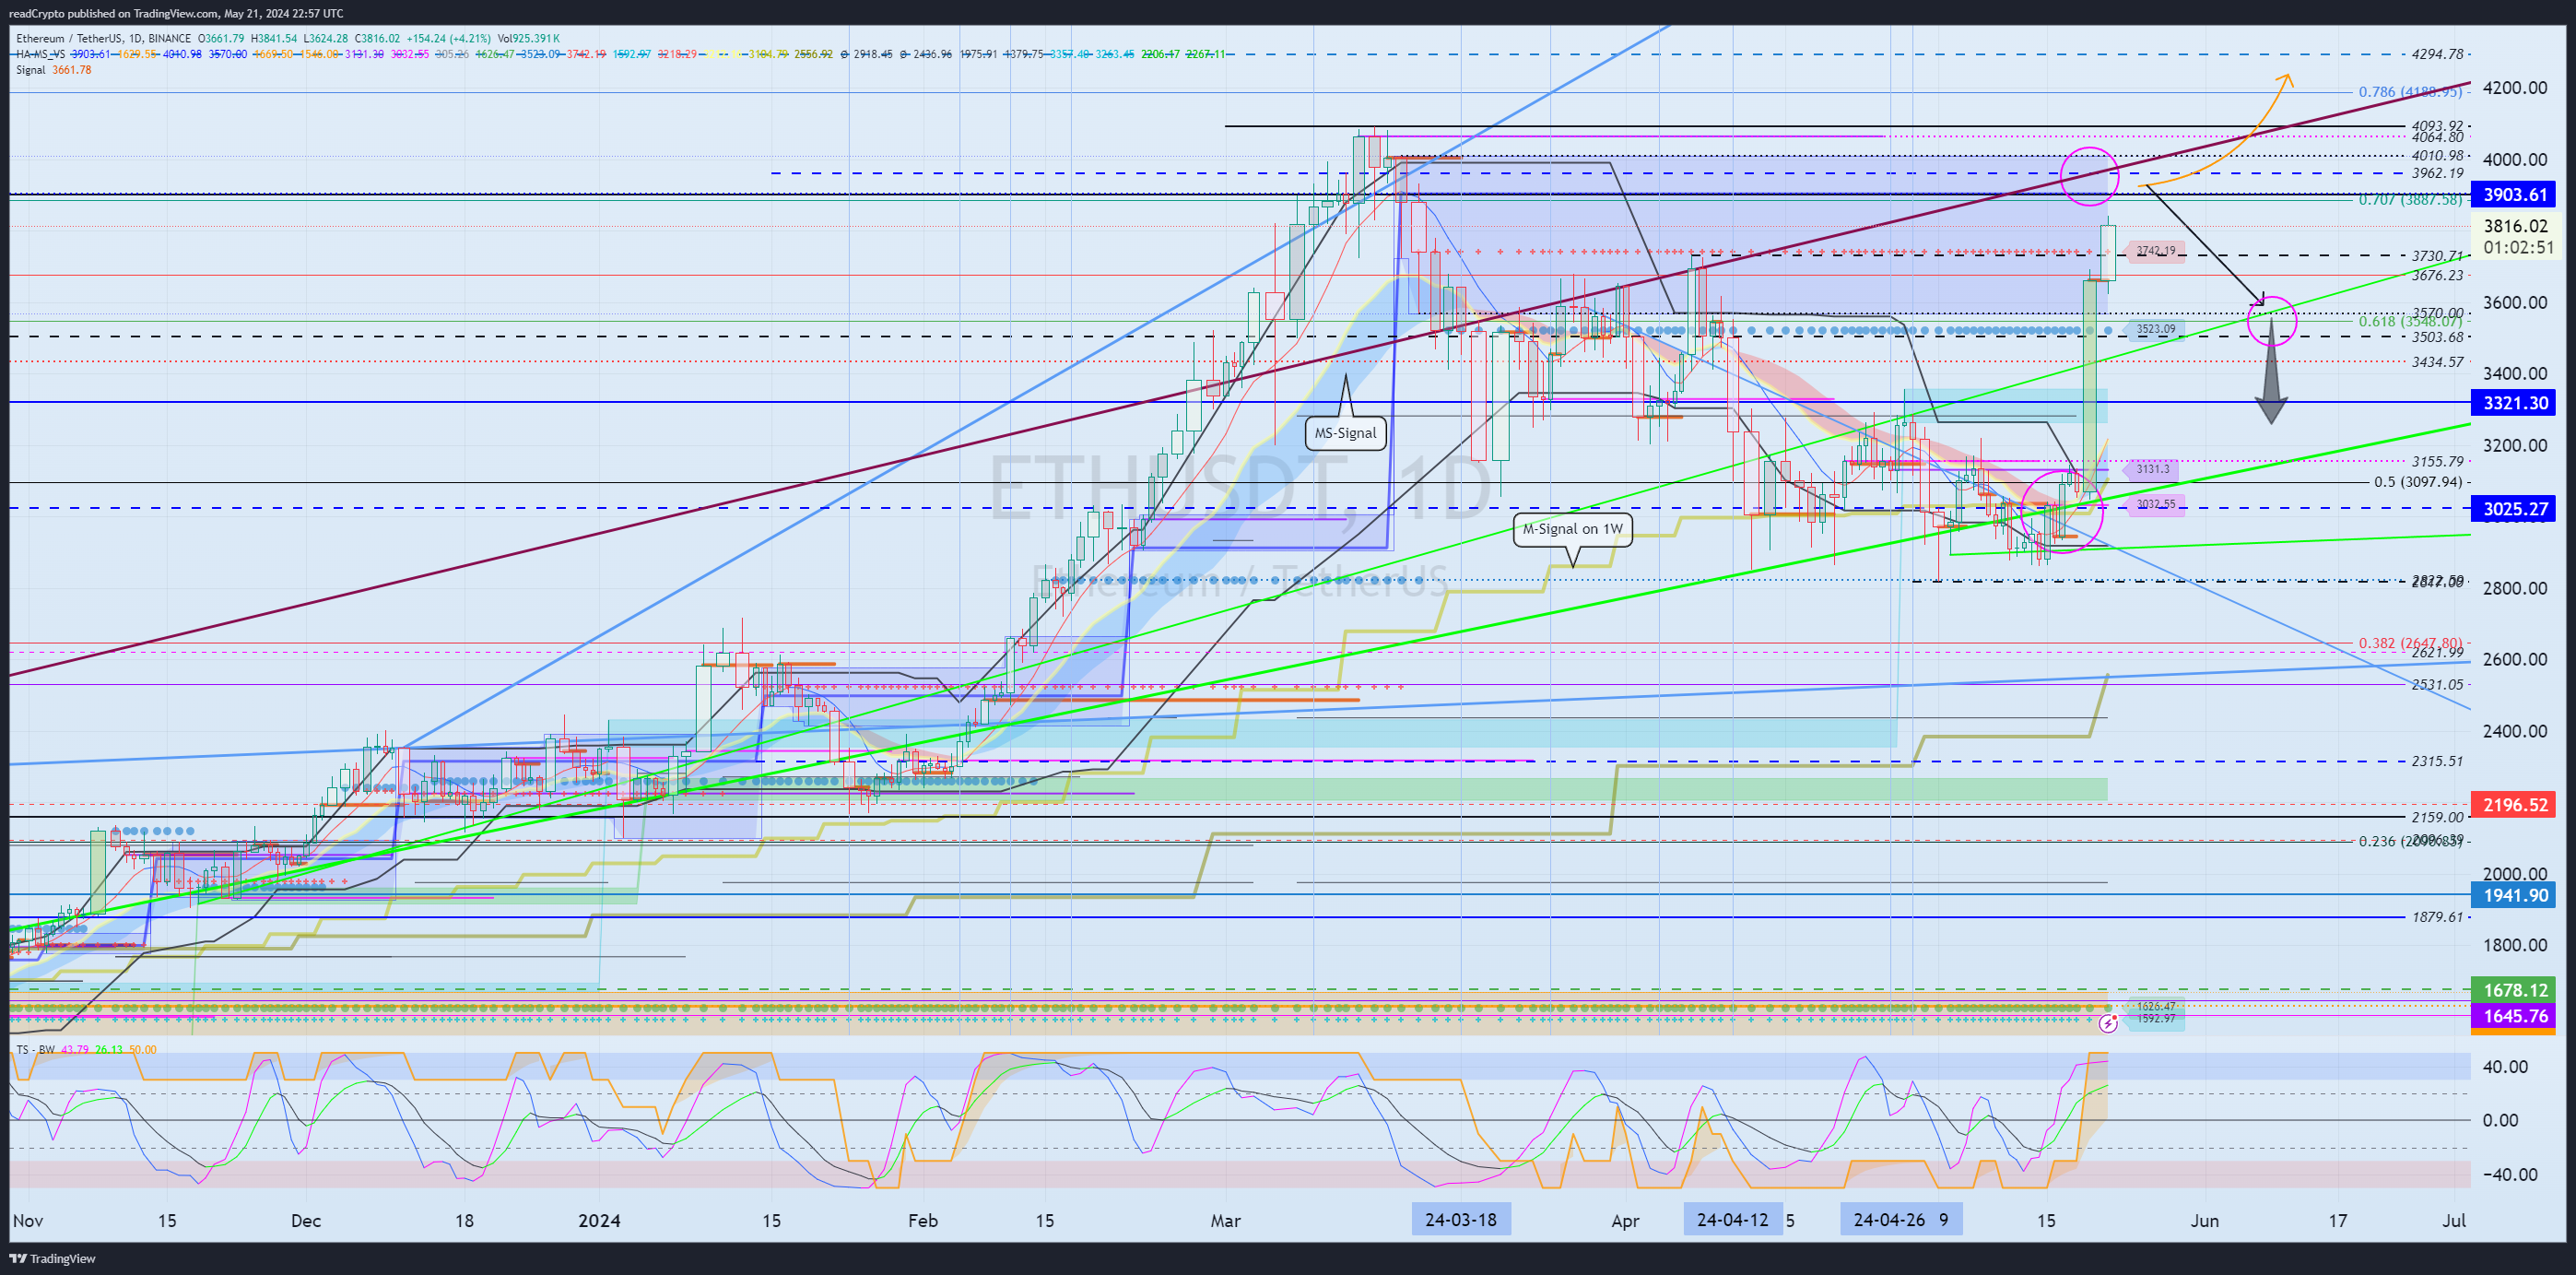Click the 2315.51 level label
The width and height of the screenshot is (2576, 1275).
(2437, 761)
